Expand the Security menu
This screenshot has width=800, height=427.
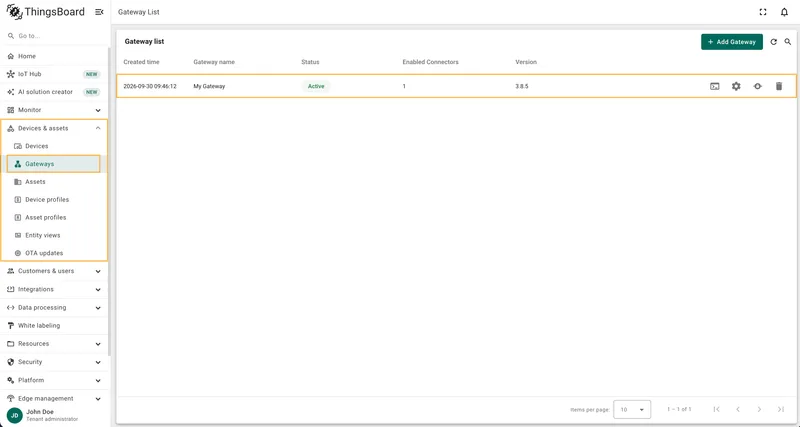54,362
